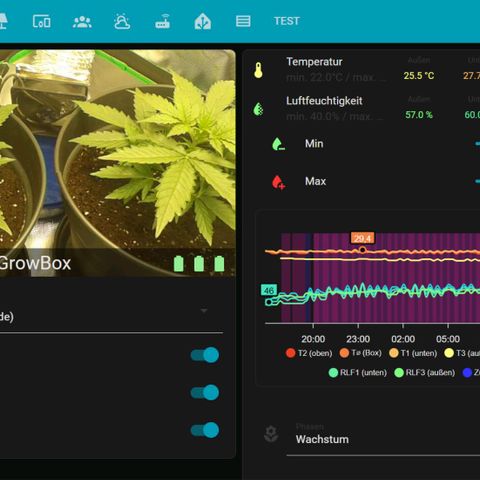Click the Min humidity droplet icon
480x480 pixels.
point(278,144)
